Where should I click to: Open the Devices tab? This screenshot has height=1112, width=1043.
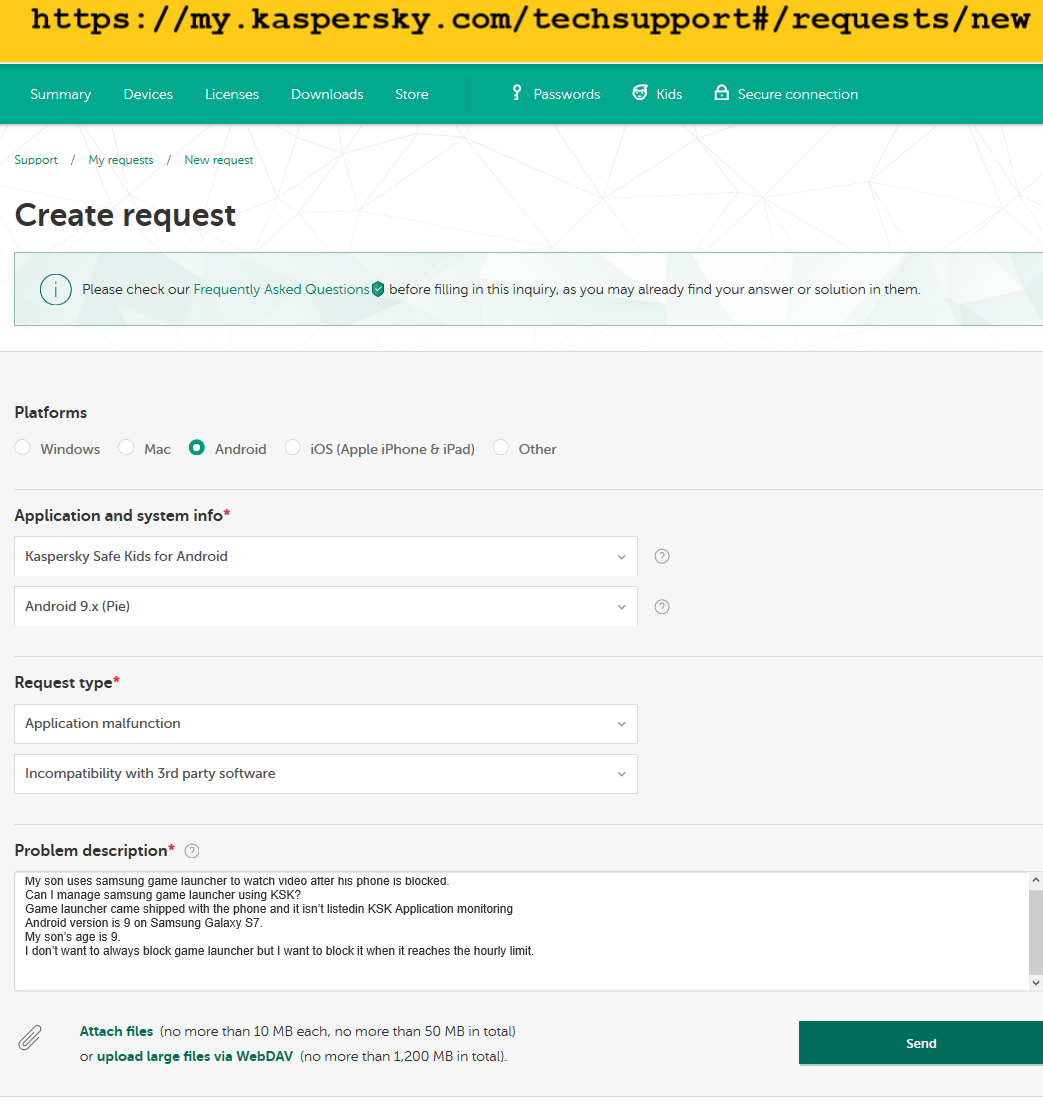pos(148,94)
